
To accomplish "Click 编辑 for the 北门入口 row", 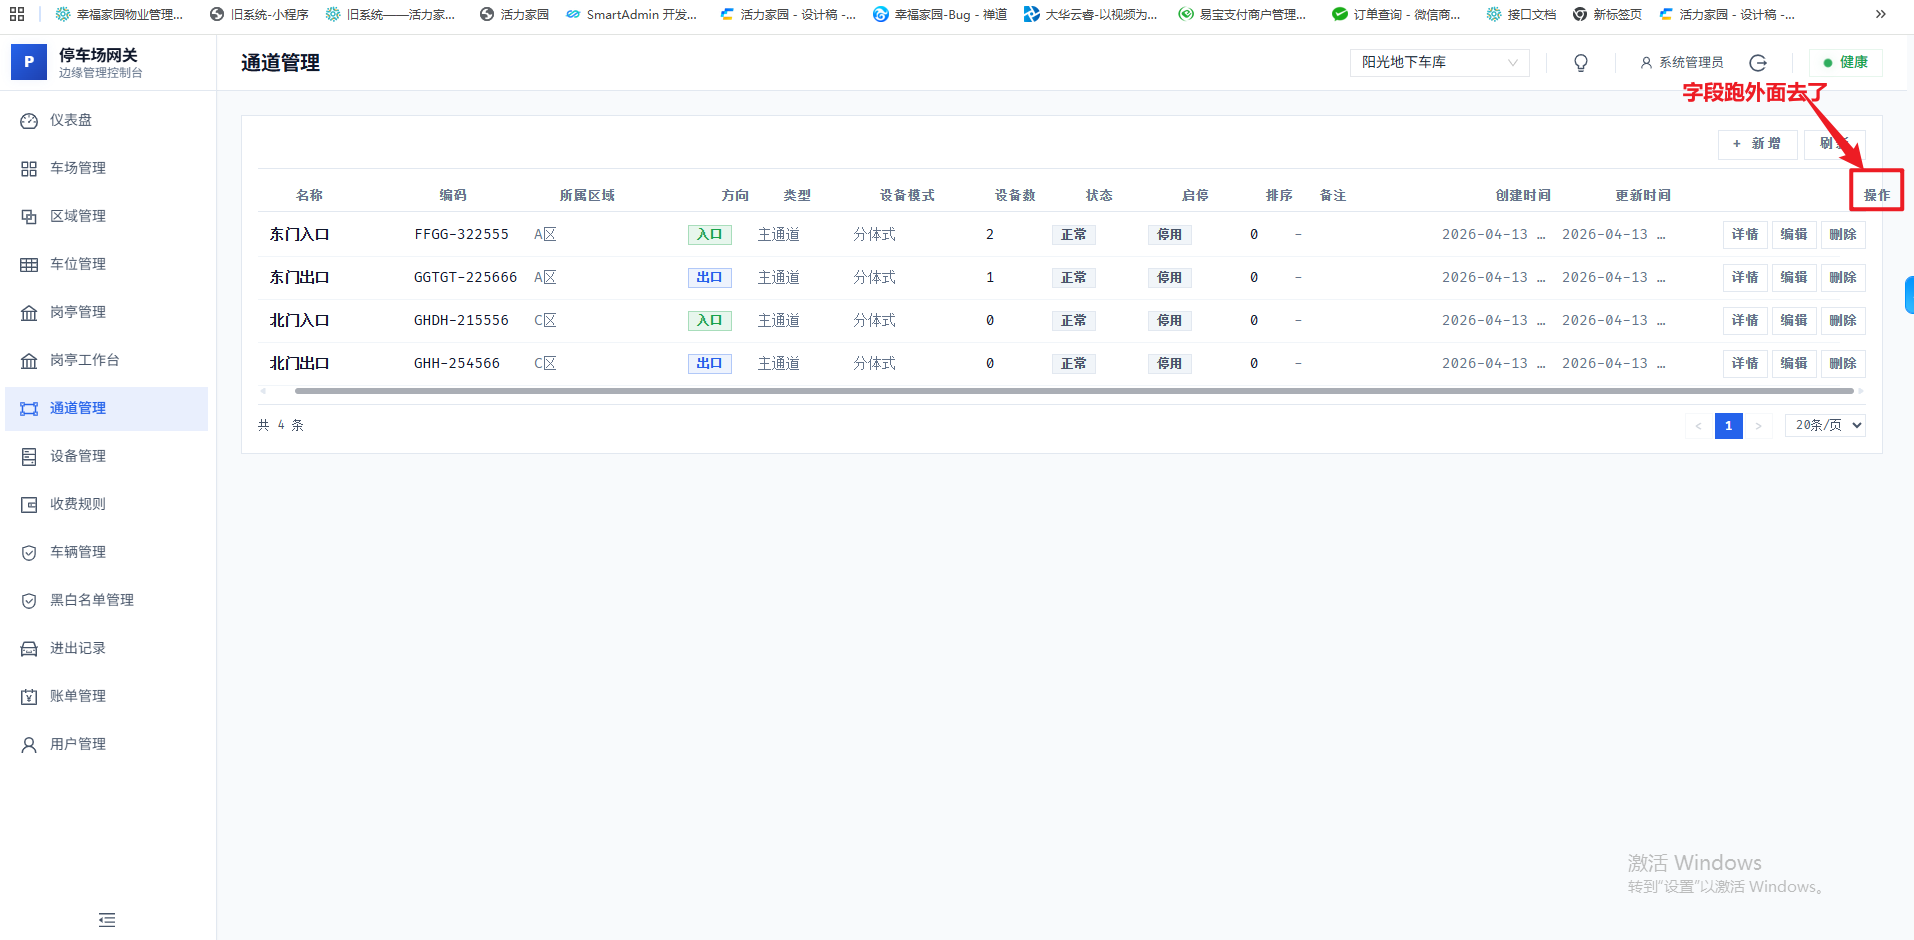I will tap(1793, 321).
